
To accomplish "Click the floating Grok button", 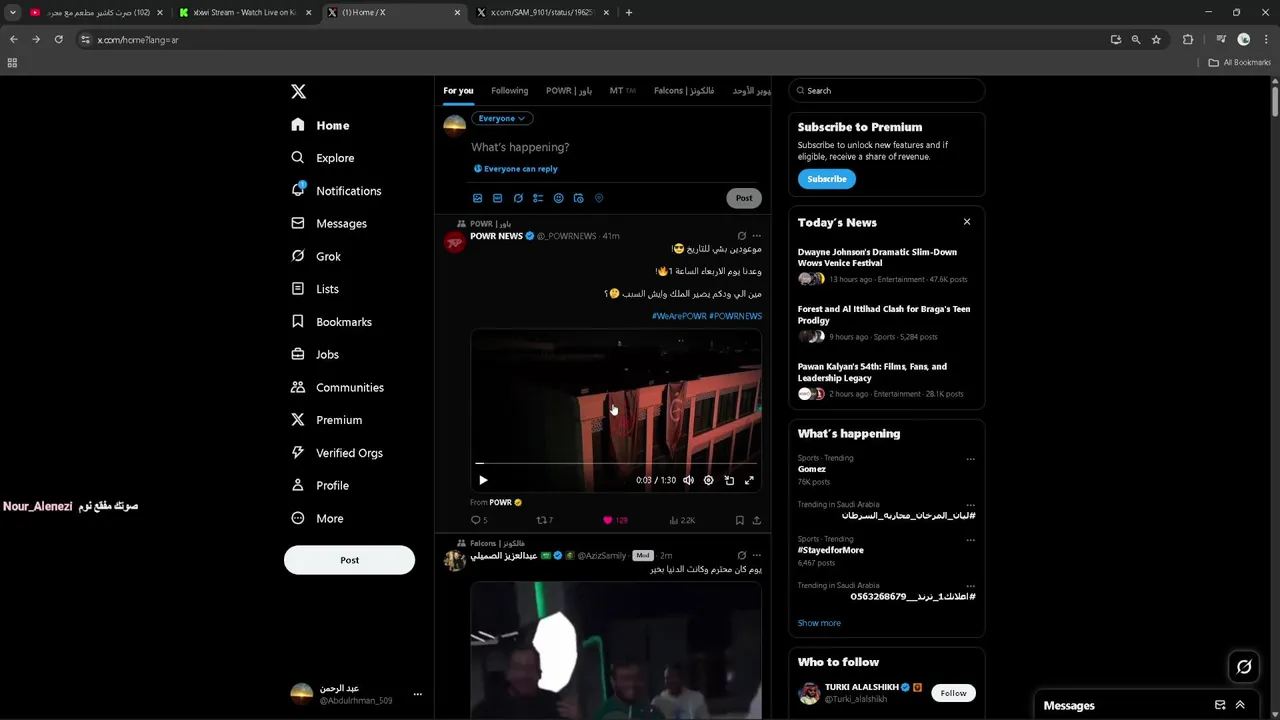I will pos(1244,667).
